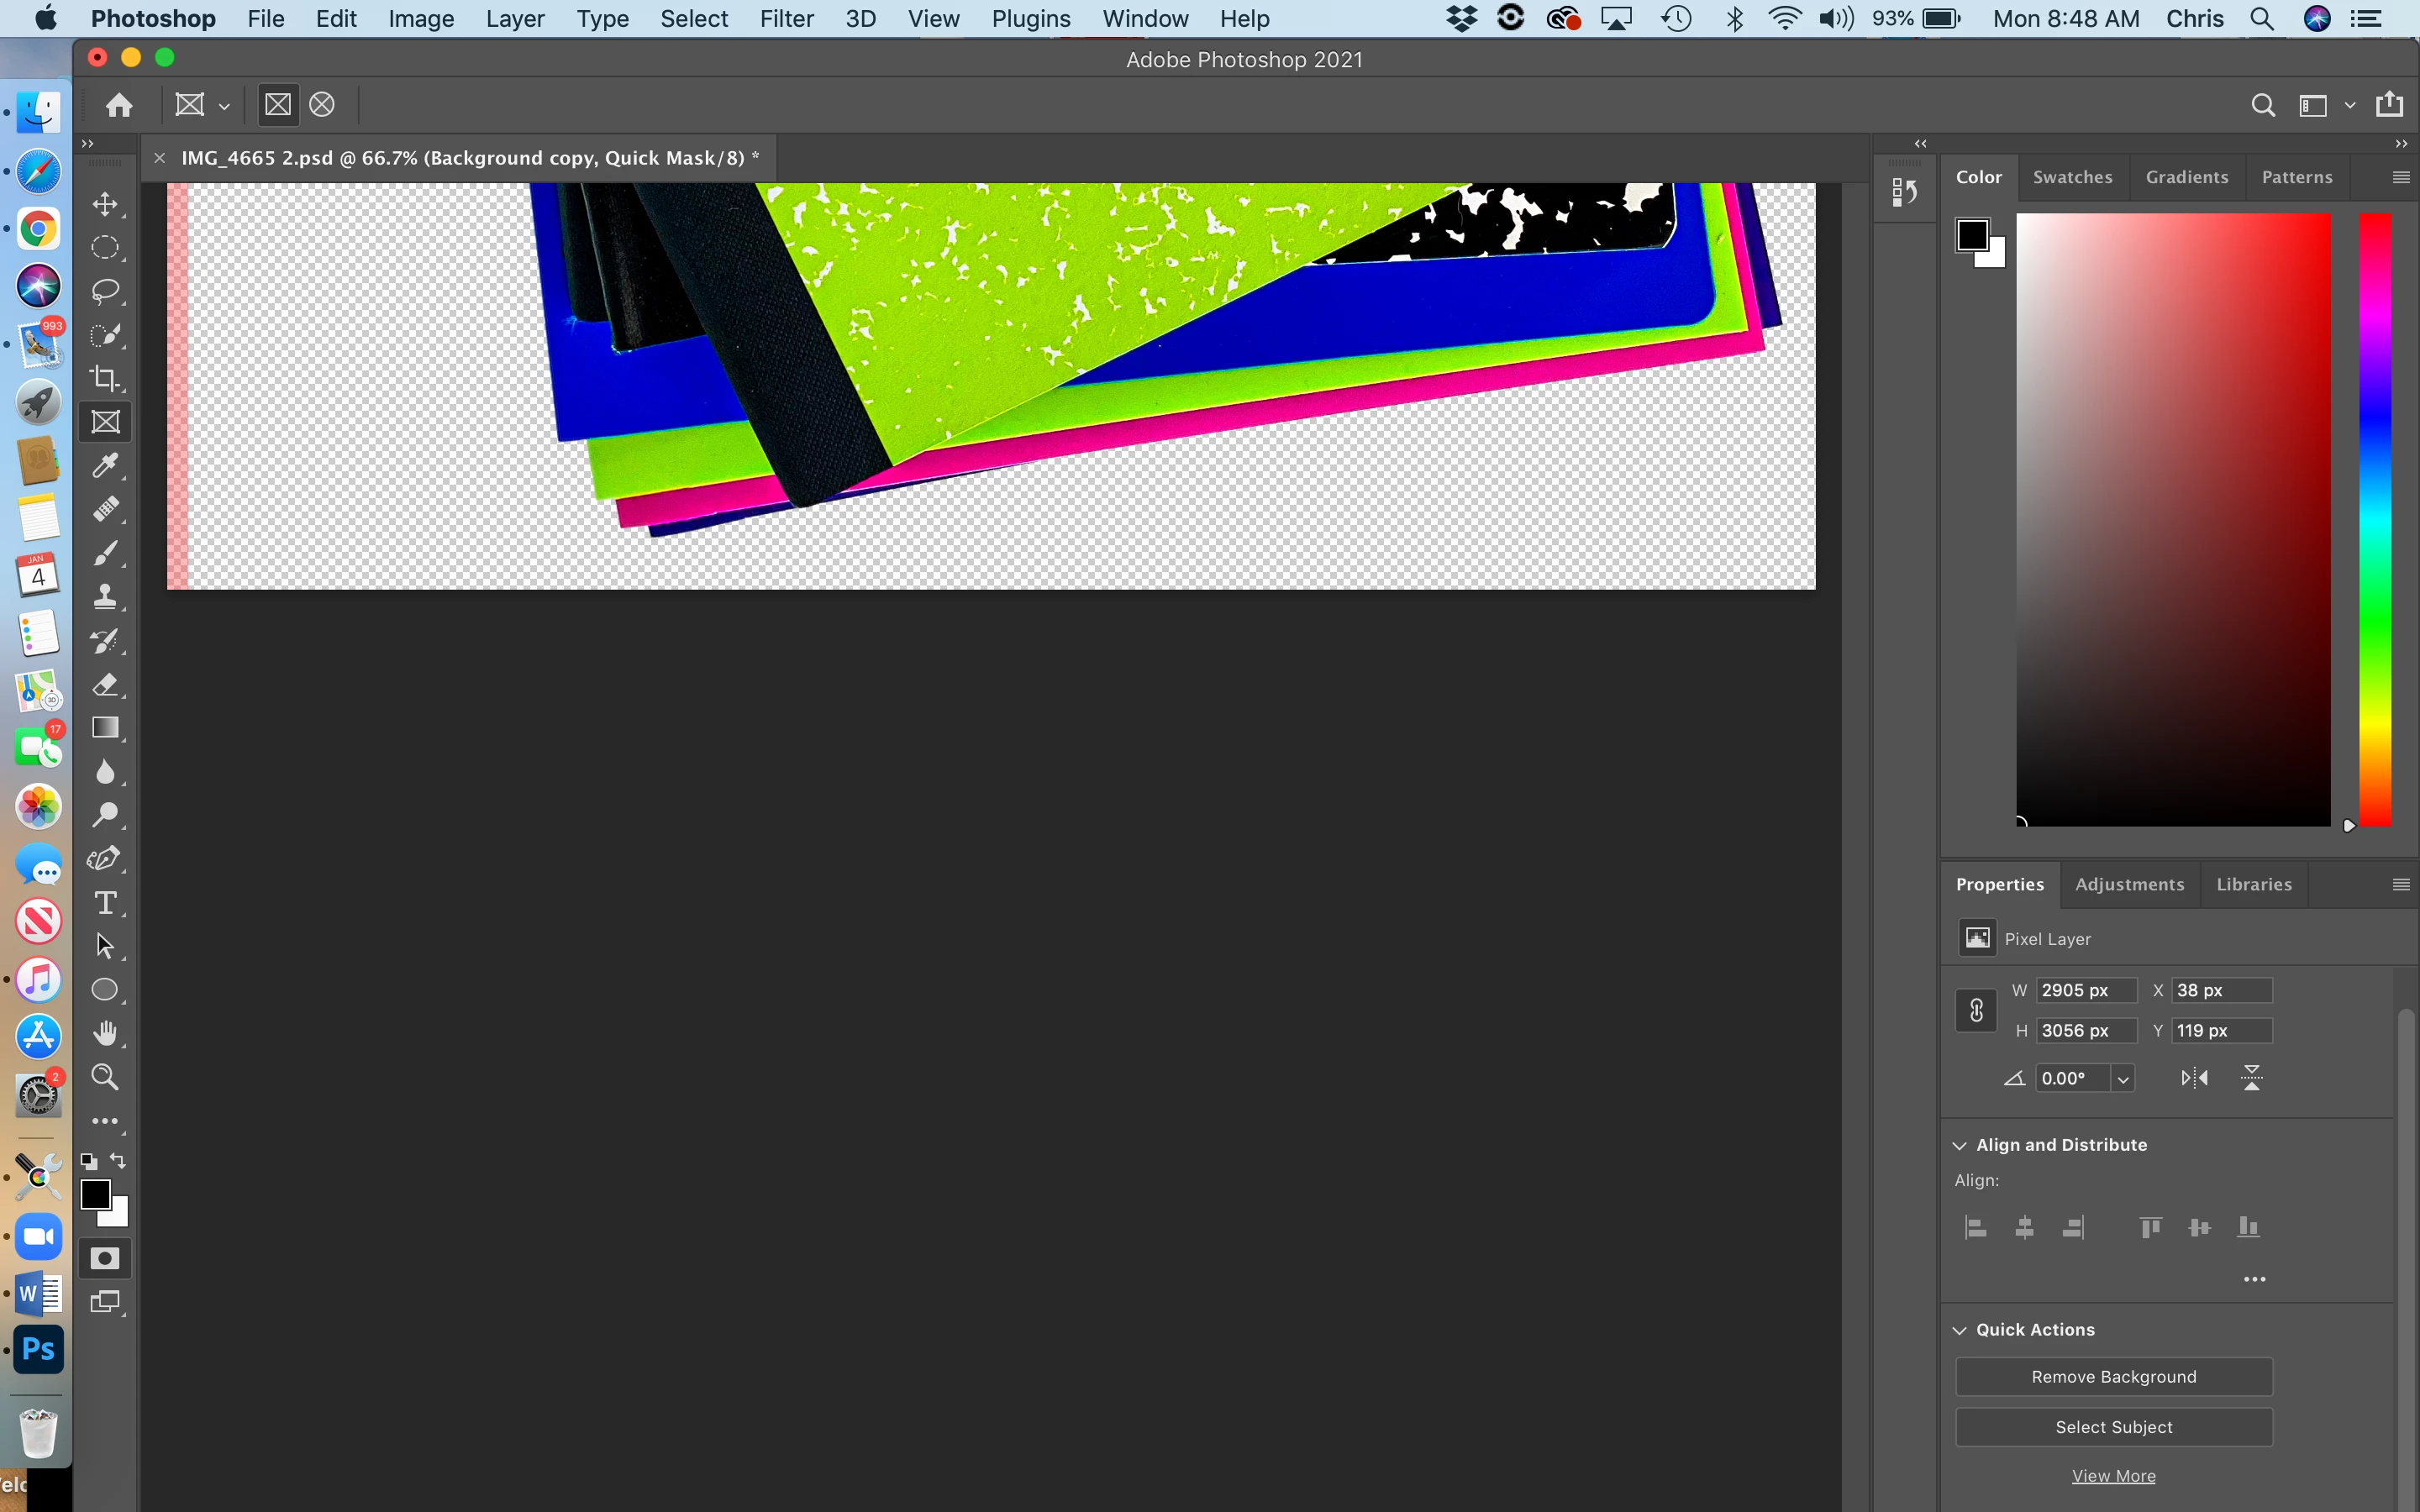Open the rotation angle dropdown
The width and height of the screenshot is (2420, 1512).
(x=2122, y=1079)
